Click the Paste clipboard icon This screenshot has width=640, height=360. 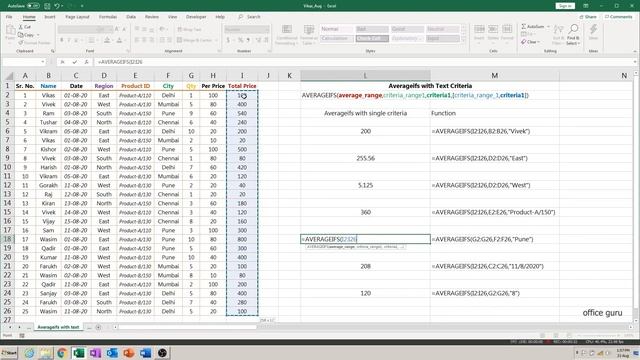pyautogui.click(x=10, y=31)
